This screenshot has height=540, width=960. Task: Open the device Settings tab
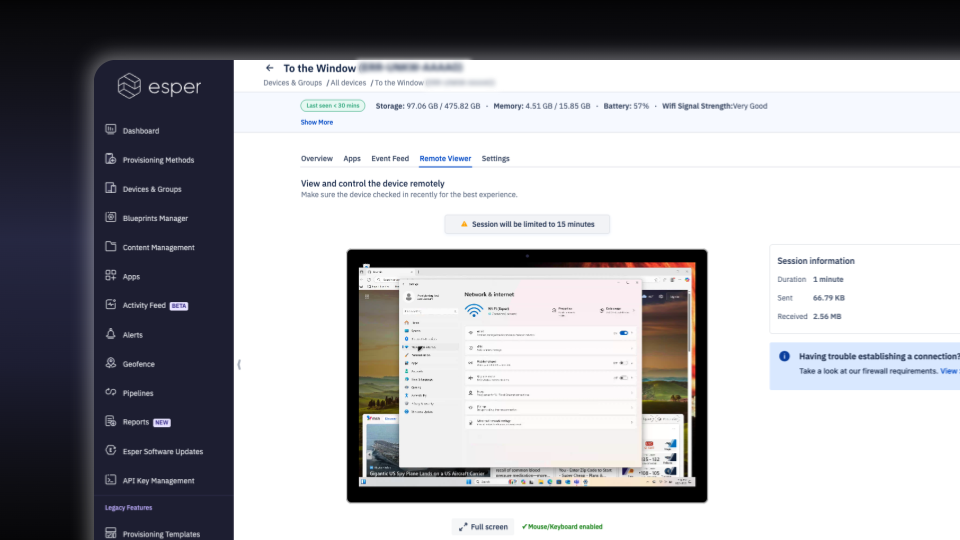coord(495,159)
